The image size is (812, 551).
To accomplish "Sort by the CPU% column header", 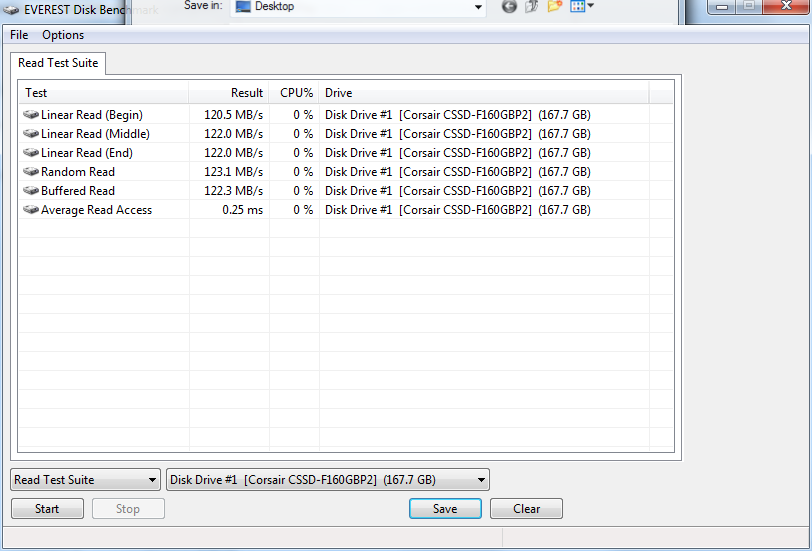I will point(294,93).
